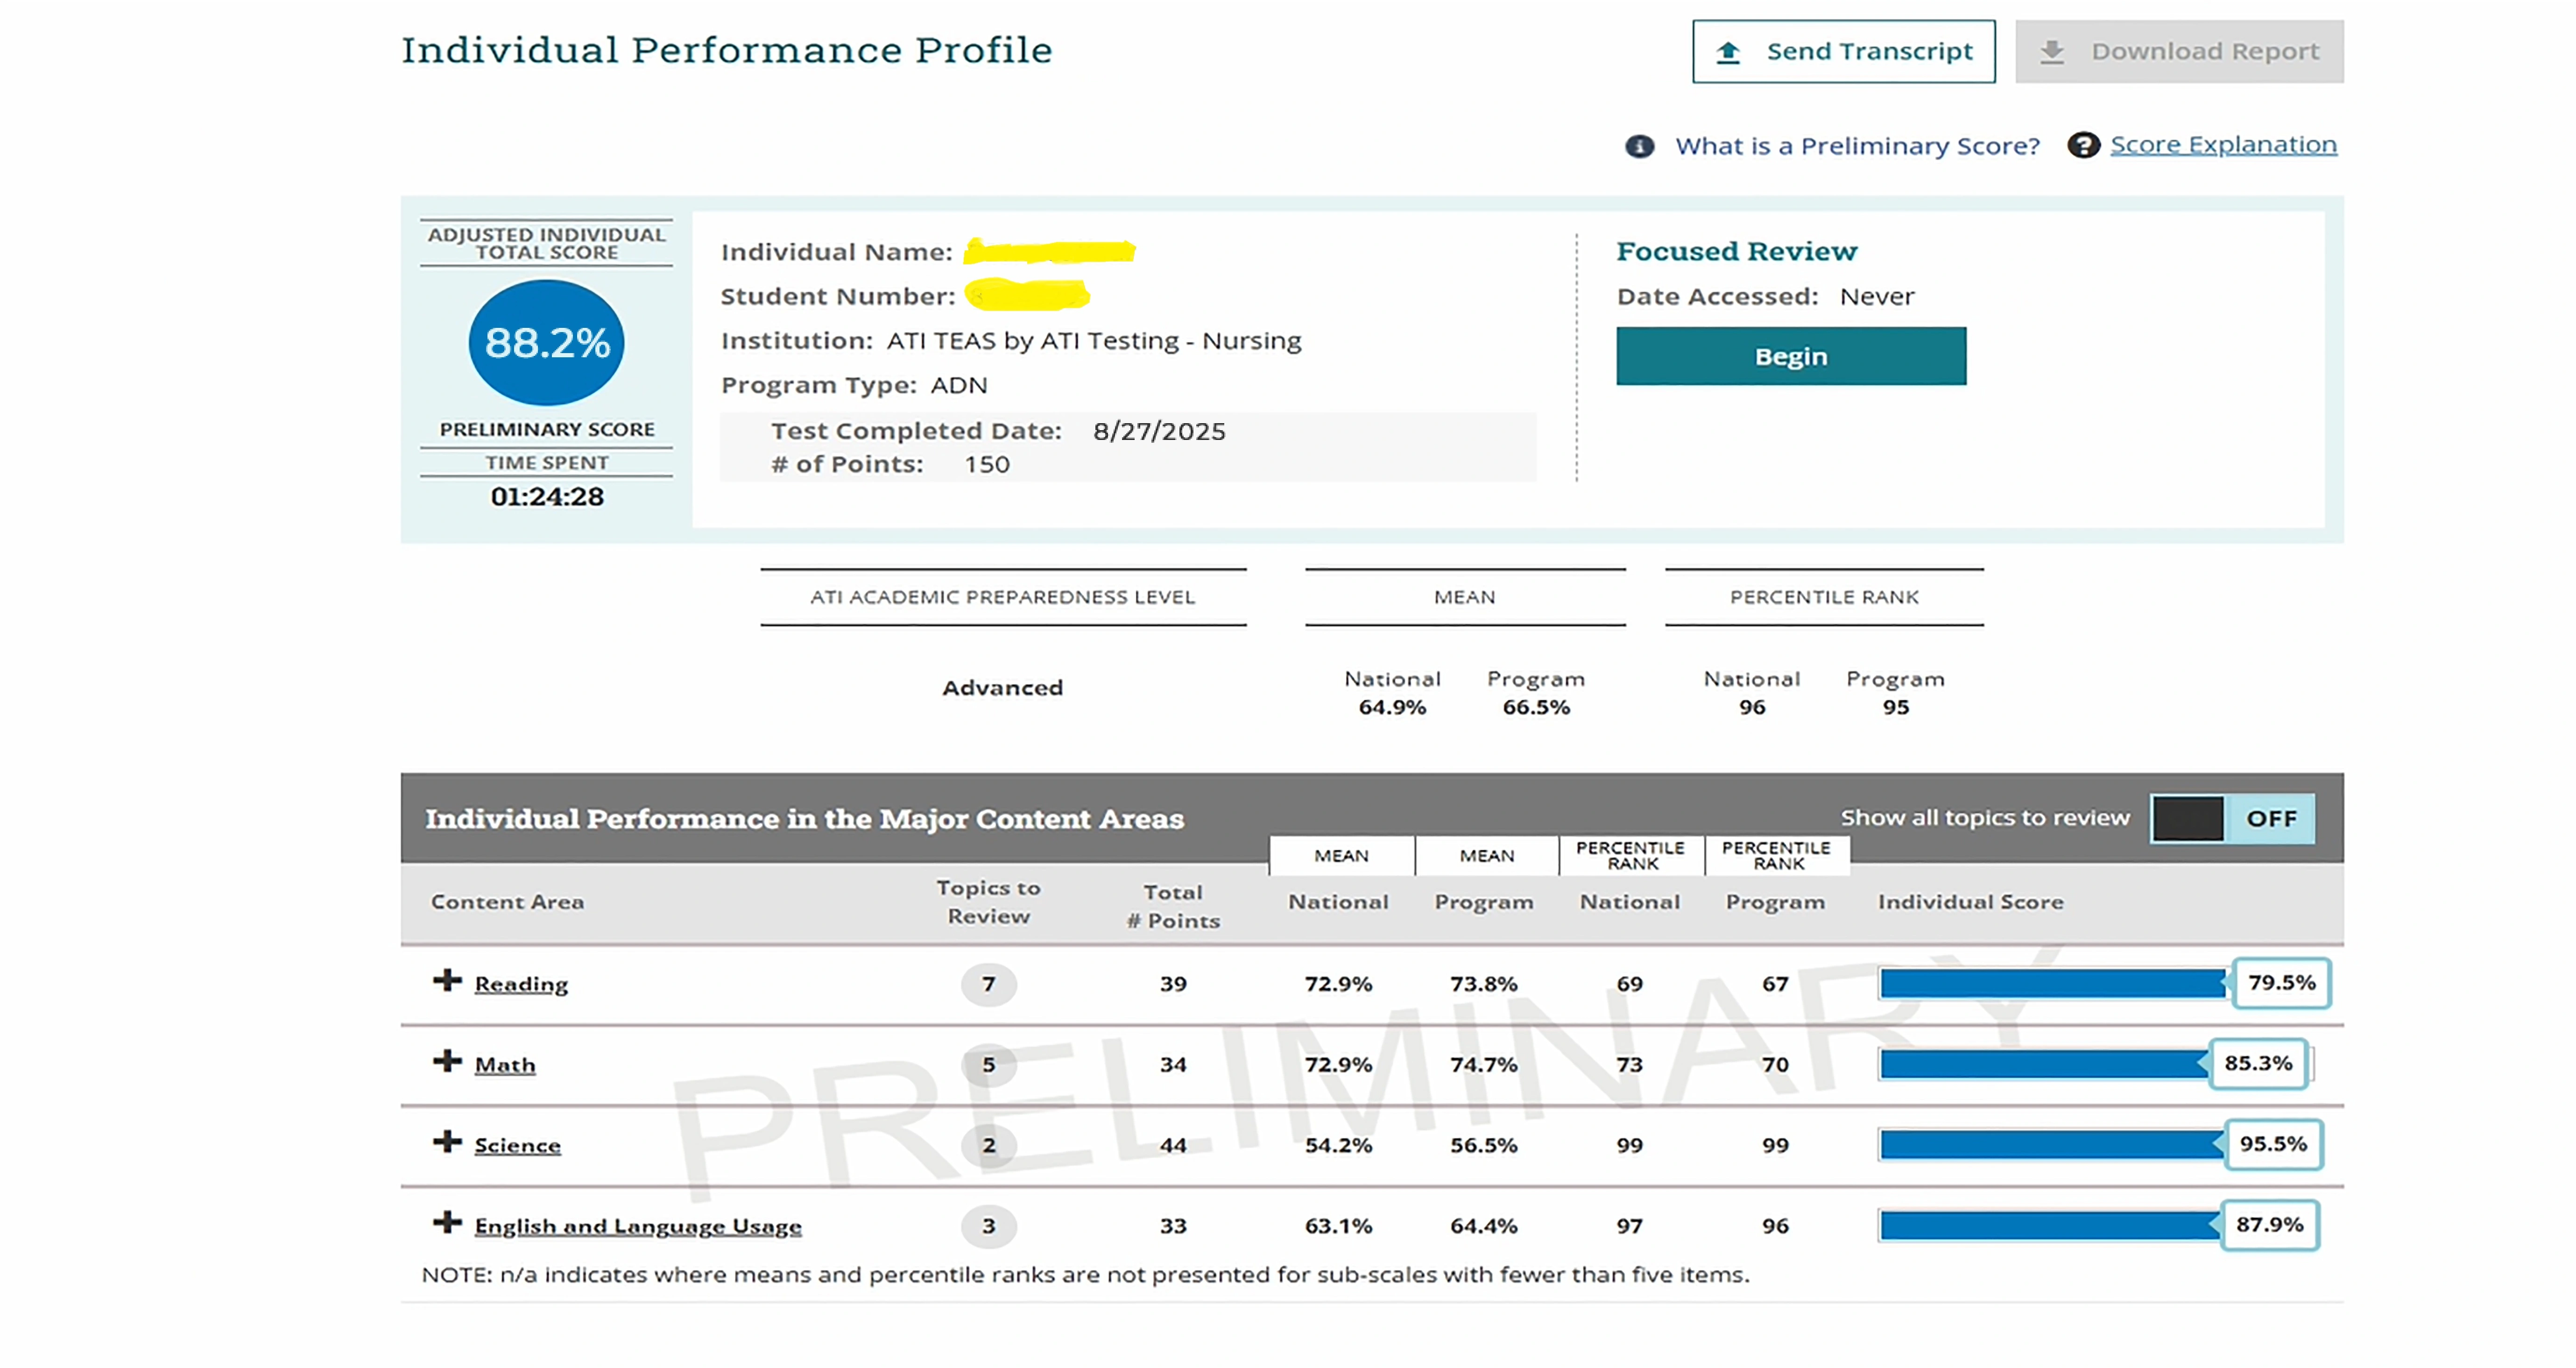Open the Score Explanation link

[2223, 145]
